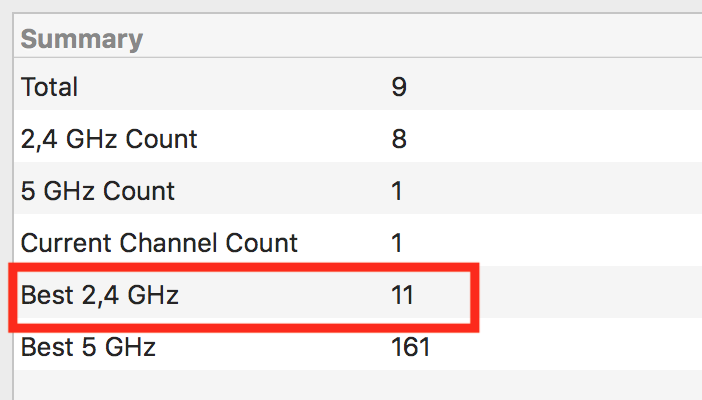Screen dimensions: 702x400
Task: Select the Total row label
Action: click(x=49, y=87)
